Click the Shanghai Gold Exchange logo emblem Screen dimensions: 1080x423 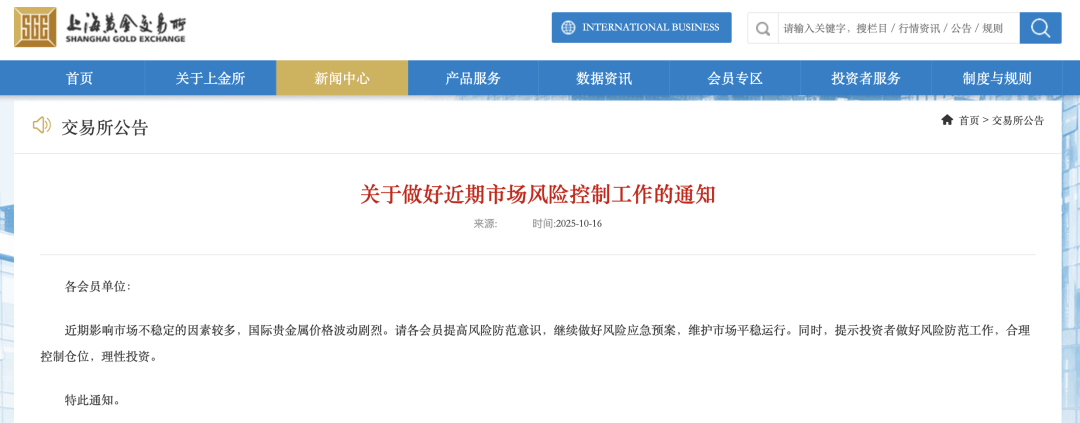click(x=35, y=27)
